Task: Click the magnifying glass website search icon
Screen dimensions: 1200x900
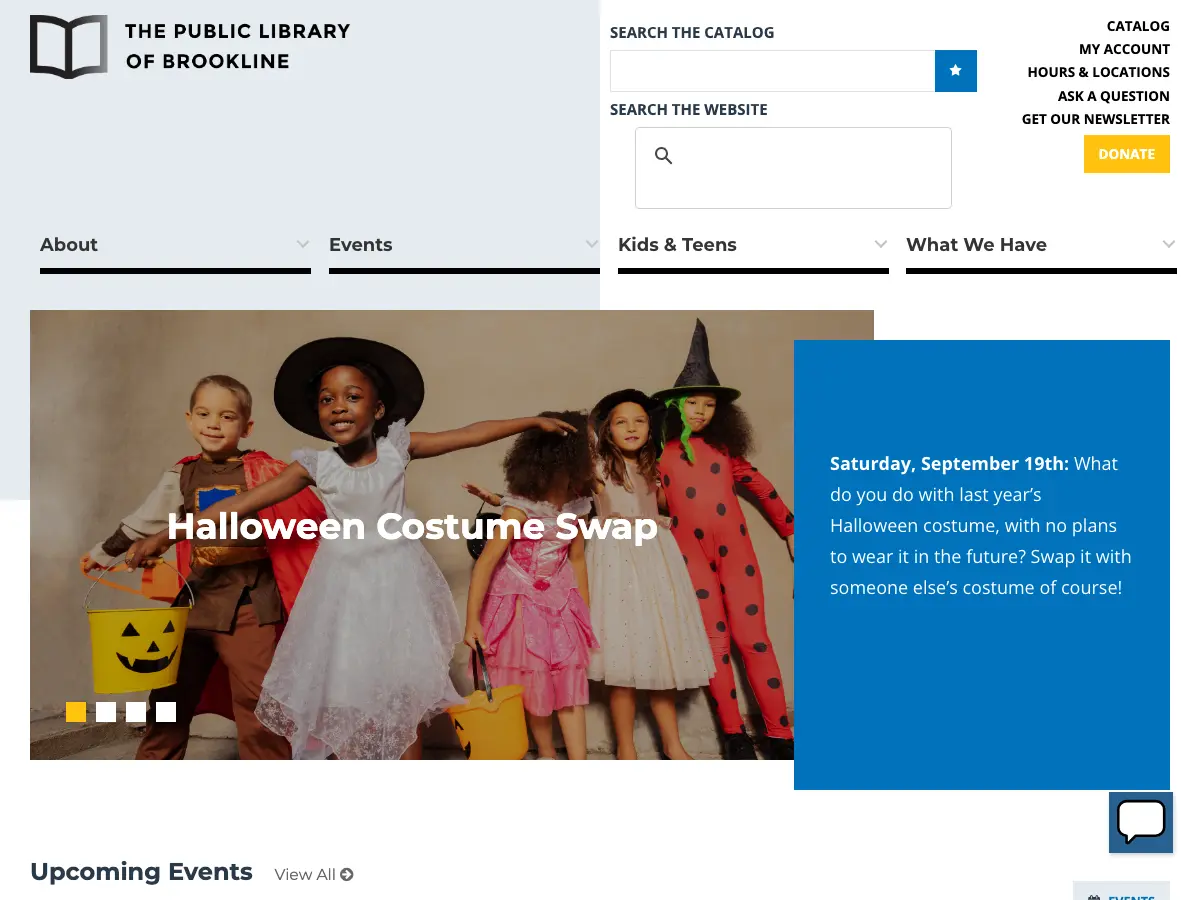Action: point(663,155)
